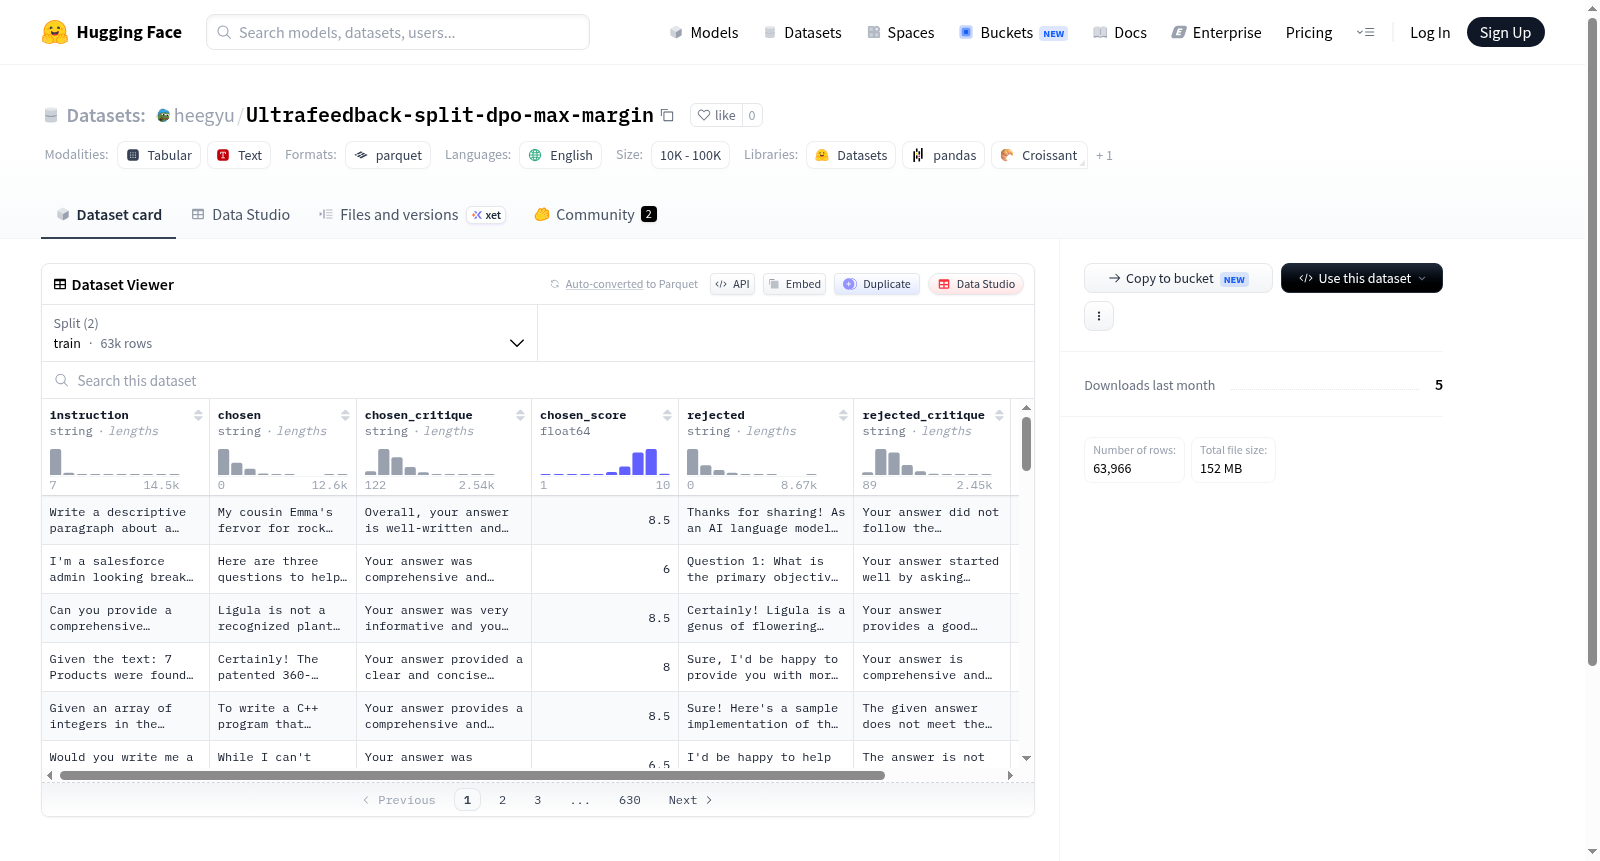The width and height of the screenshot is (1600, 861).
Task: Show the +1 more libraries
Action: point(1104,155)
